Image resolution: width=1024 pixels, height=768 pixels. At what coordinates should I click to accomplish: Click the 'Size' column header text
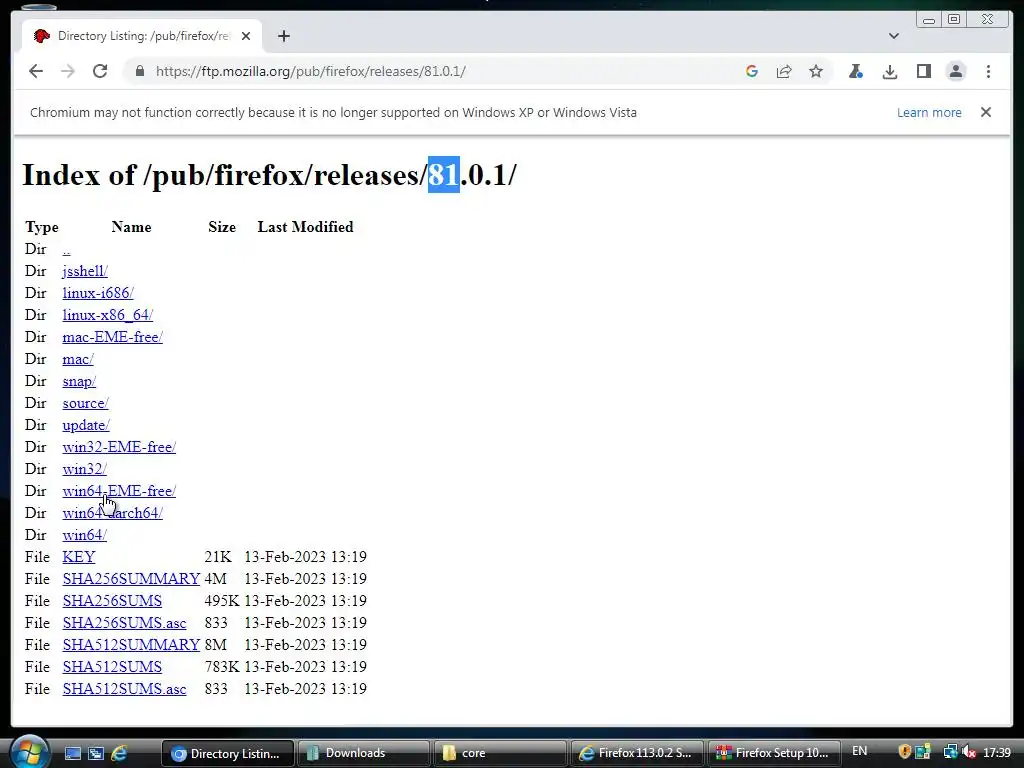(x=222, y=227)
